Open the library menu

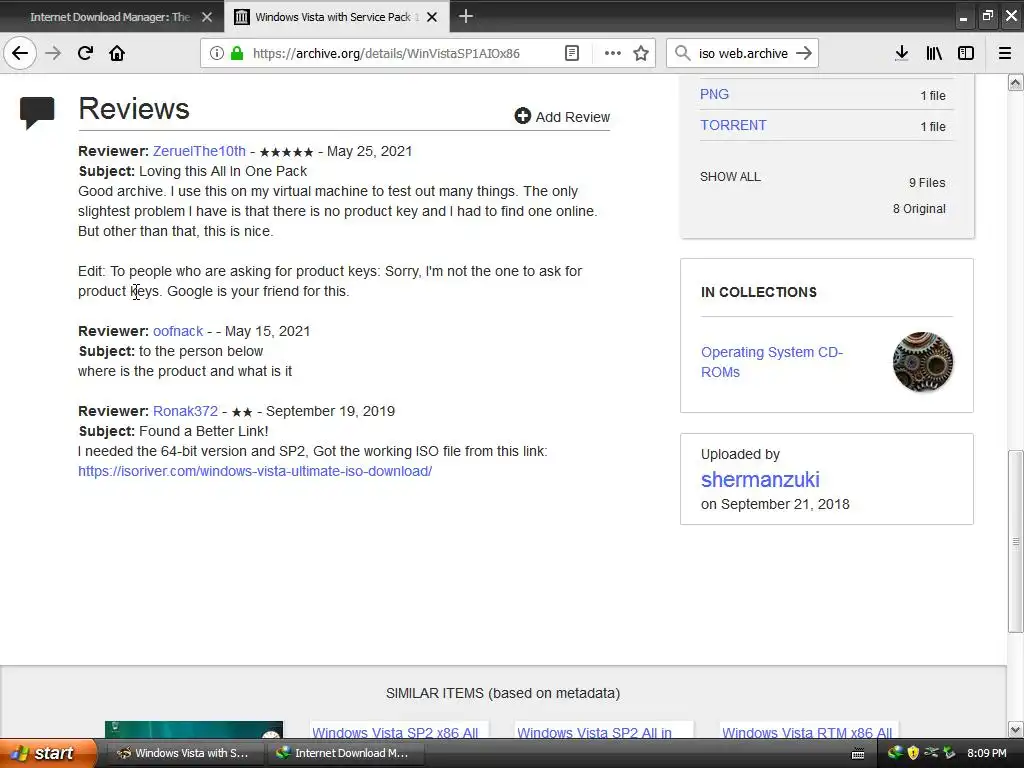click(934, 53)
